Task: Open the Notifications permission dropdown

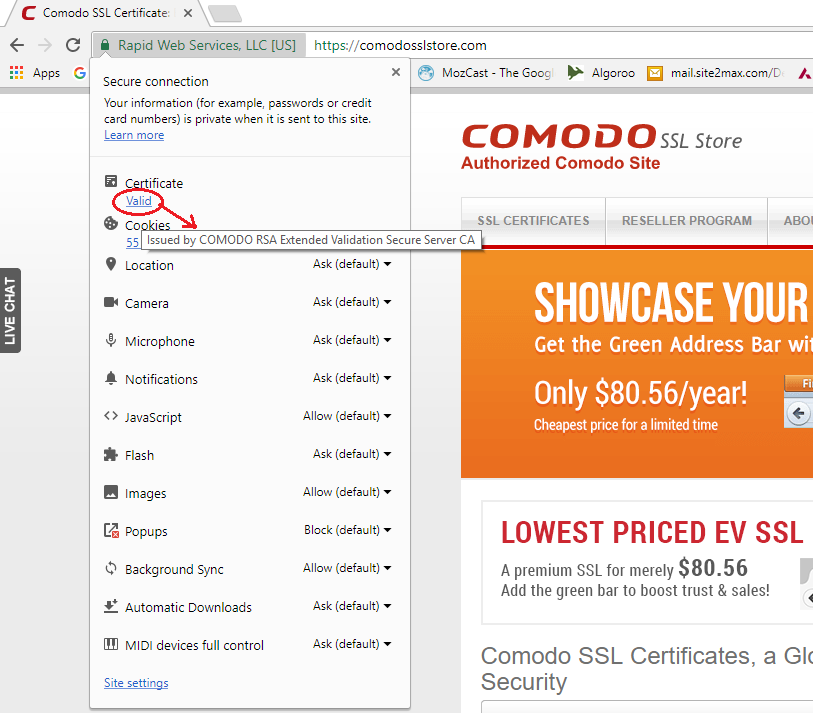Action: 352,378
